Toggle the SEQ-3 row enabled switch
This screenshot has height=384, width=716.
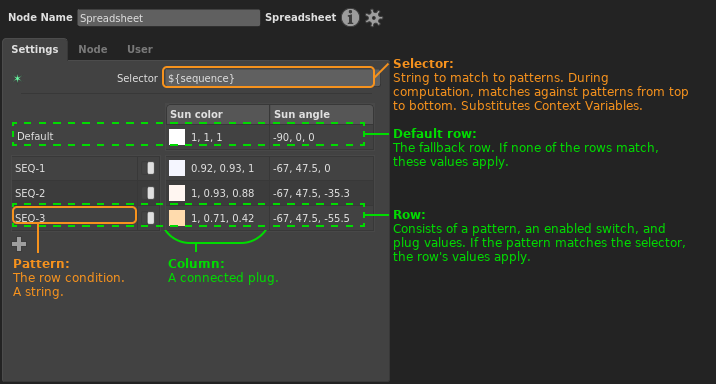coord(150,218)
